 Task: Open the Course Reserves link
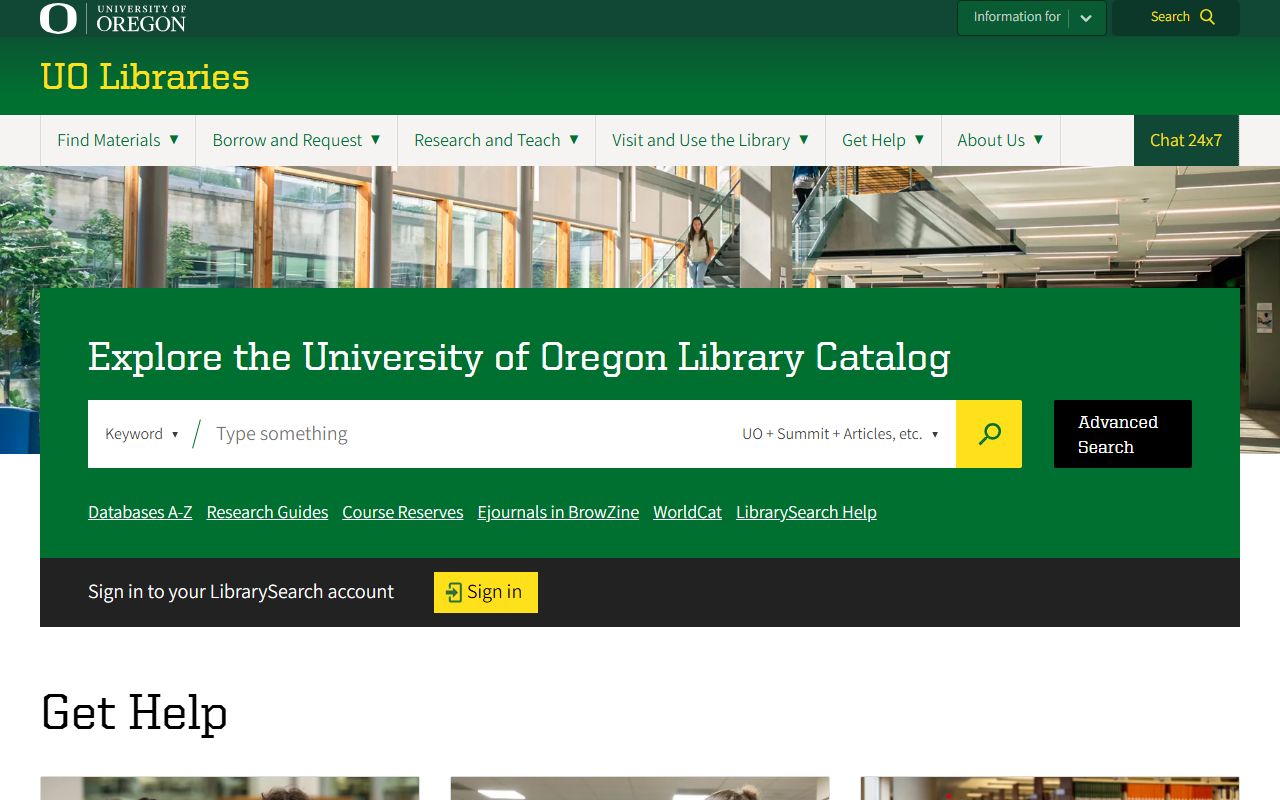click(x=403, y=512)
